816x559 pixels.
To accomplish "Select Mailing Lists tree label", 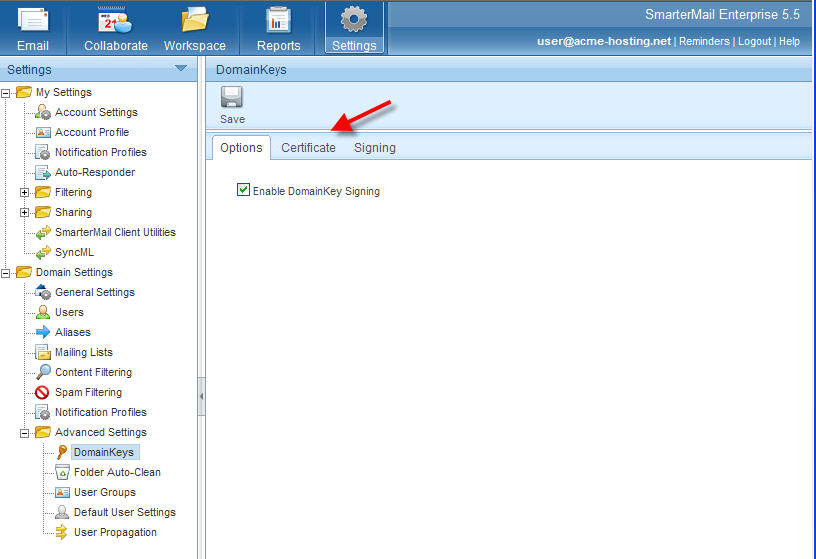I will tap(84, 352).
